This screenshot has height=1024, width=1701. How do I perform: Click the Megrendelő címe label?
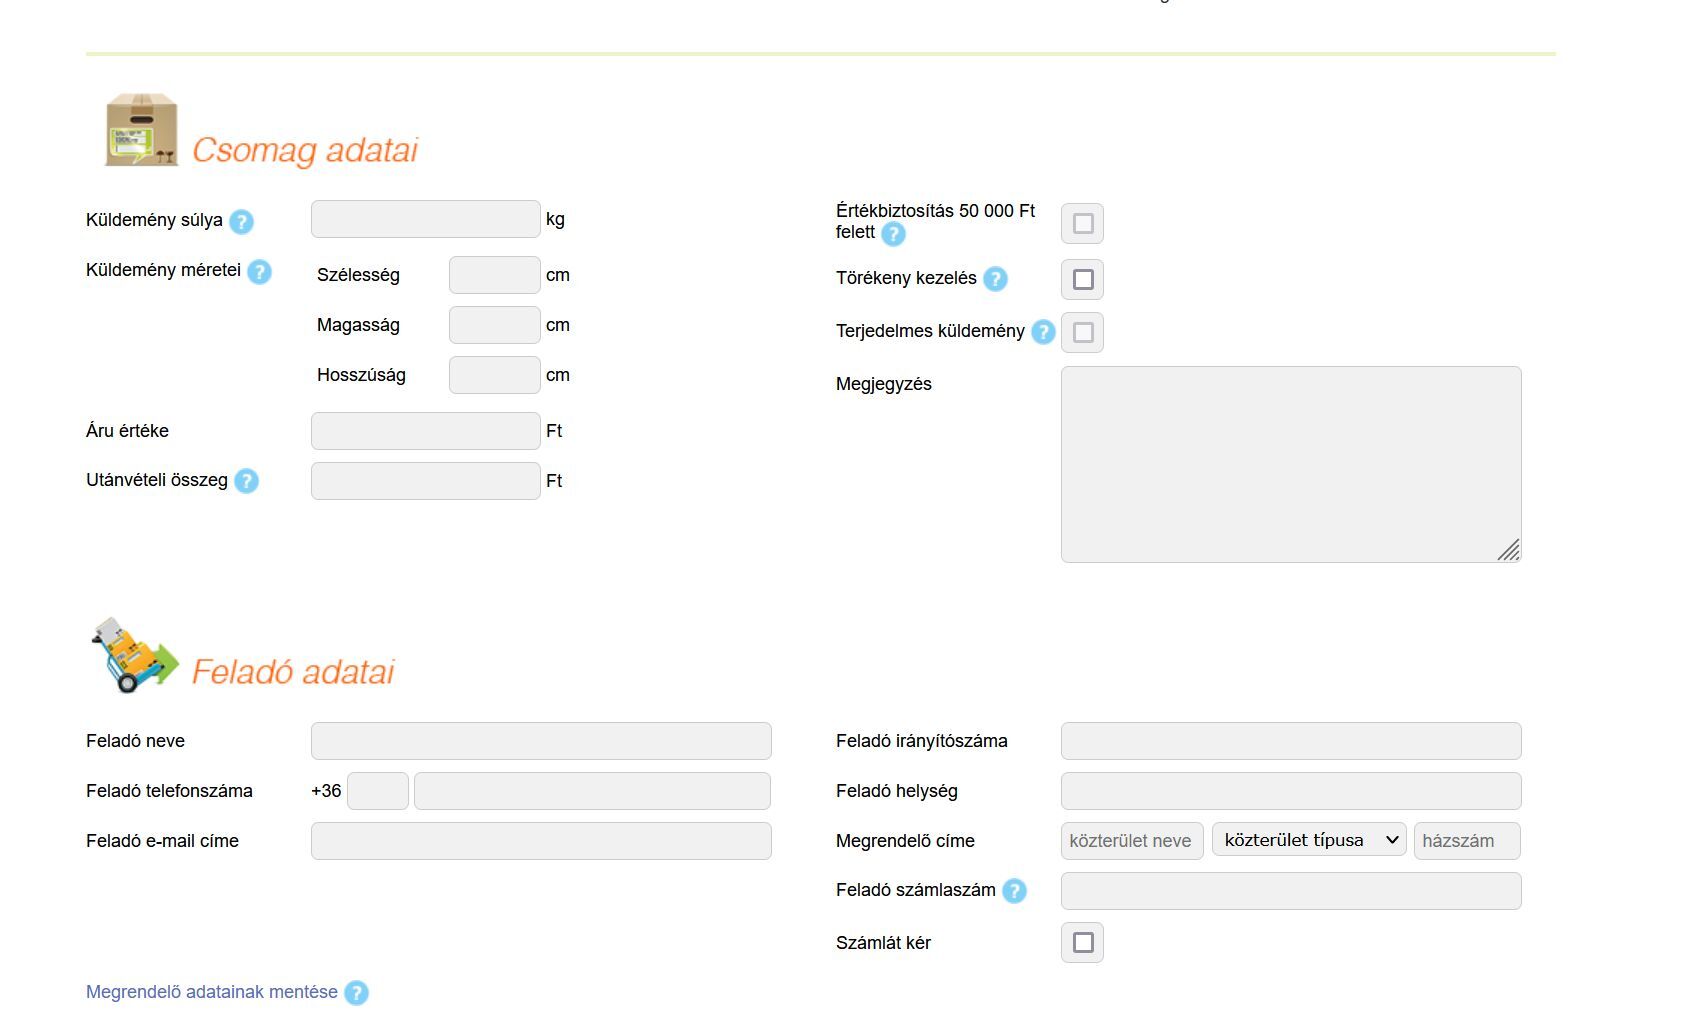(905, 841)
